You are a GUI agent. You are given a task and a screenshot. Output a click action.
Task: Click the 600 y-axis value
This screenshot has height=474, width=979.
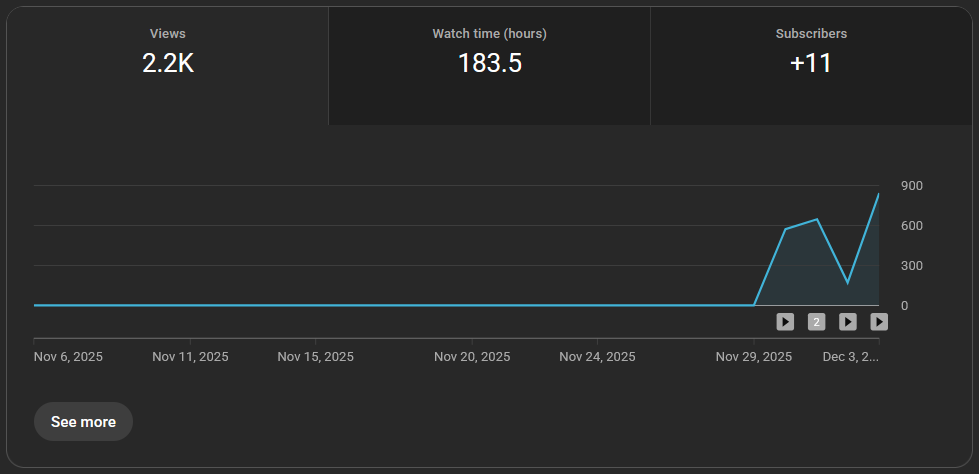(x=912, y=225)
